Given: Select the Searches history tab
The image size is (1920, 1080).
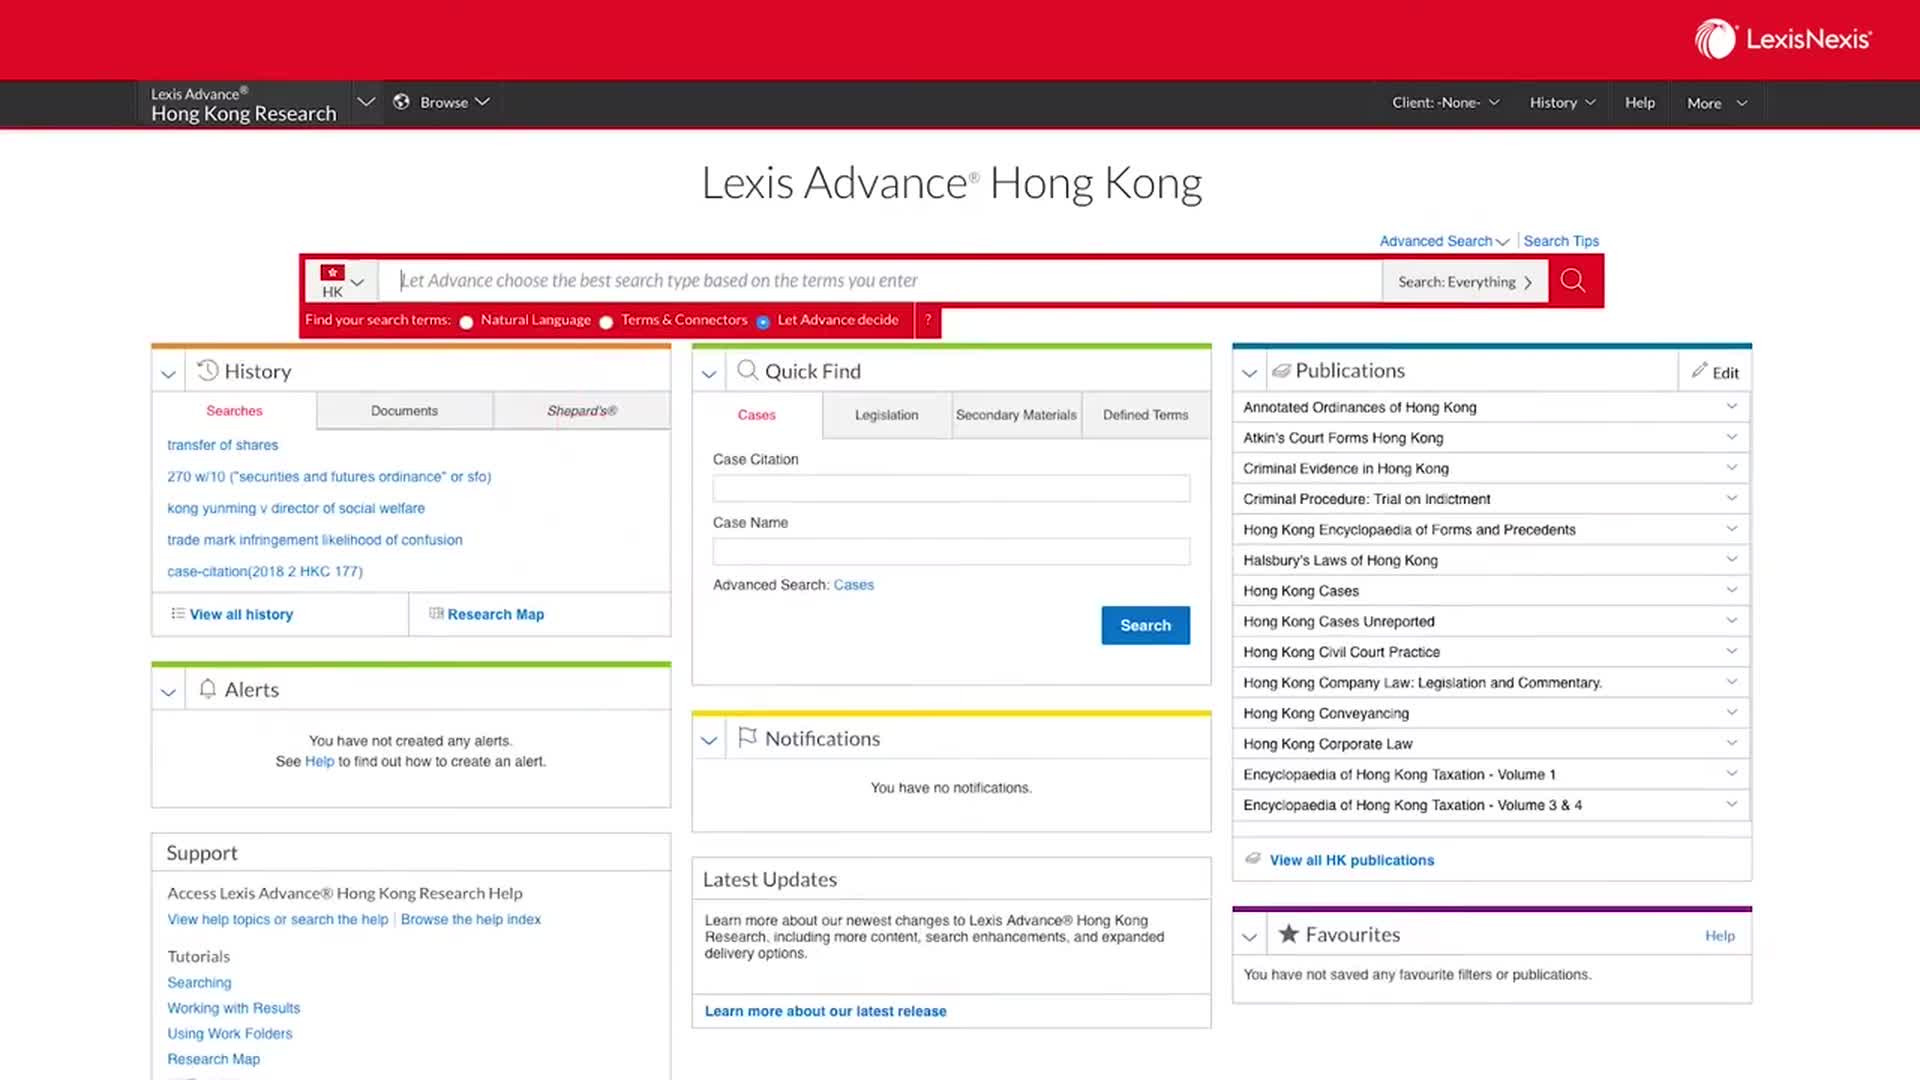Looking at the screenshot, I should [234, 411].
